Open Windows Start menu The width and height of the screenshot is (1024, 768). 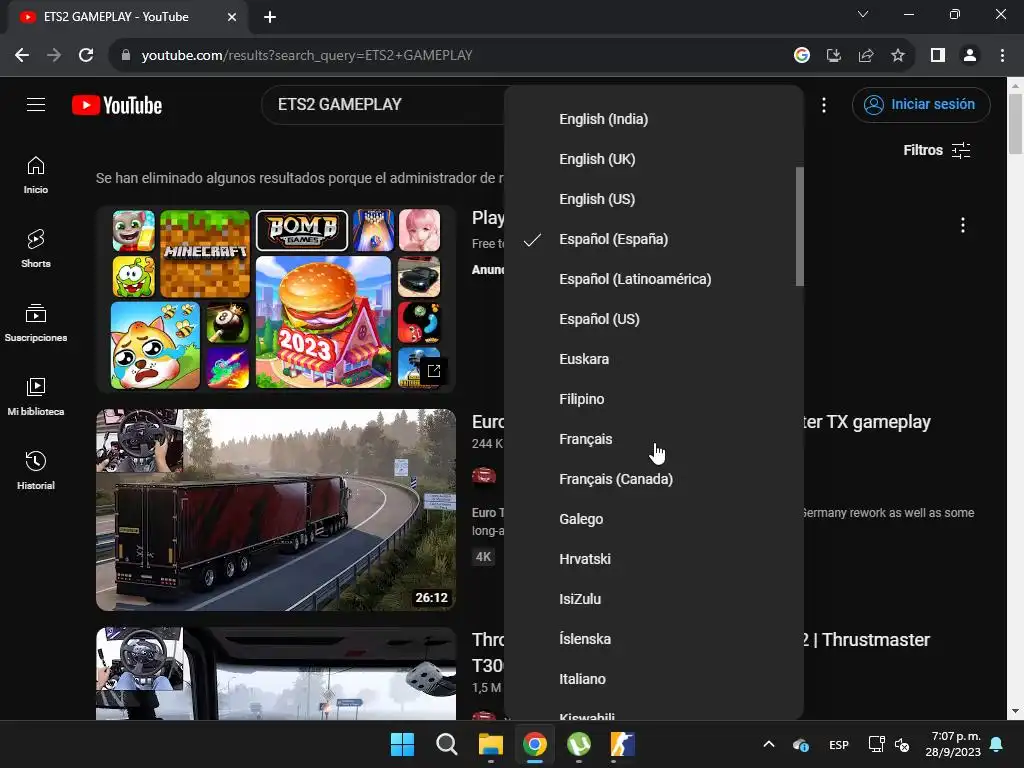[x=402, y=744]
